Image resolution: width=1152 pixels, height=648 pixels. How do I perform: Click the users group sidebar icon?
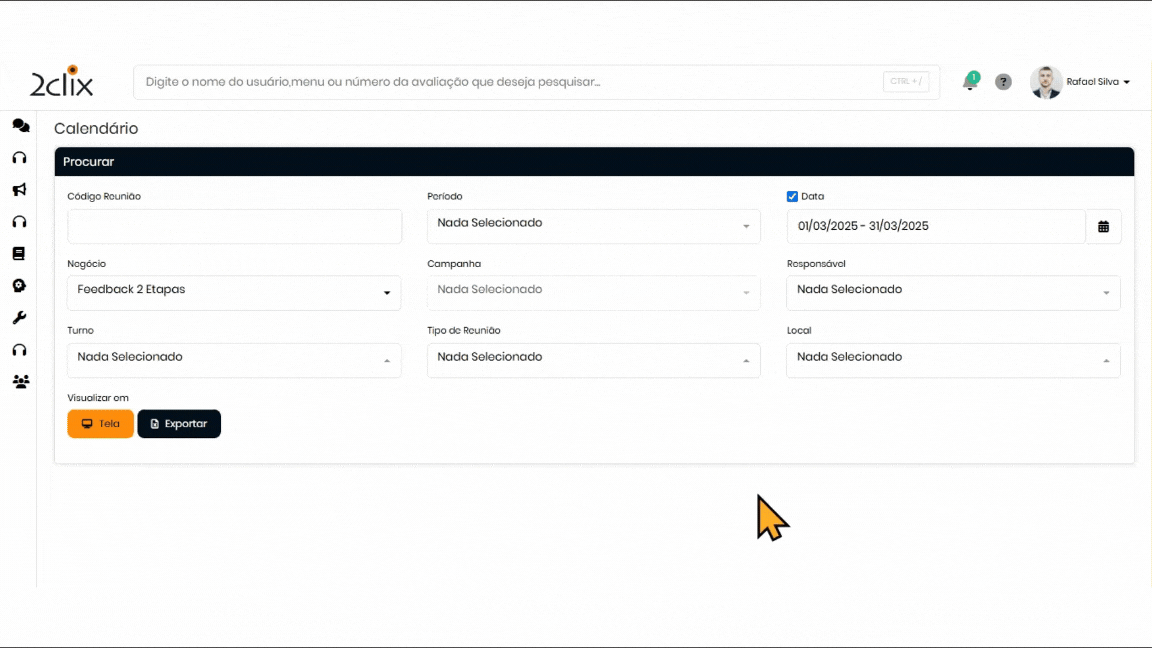[20, 382]
